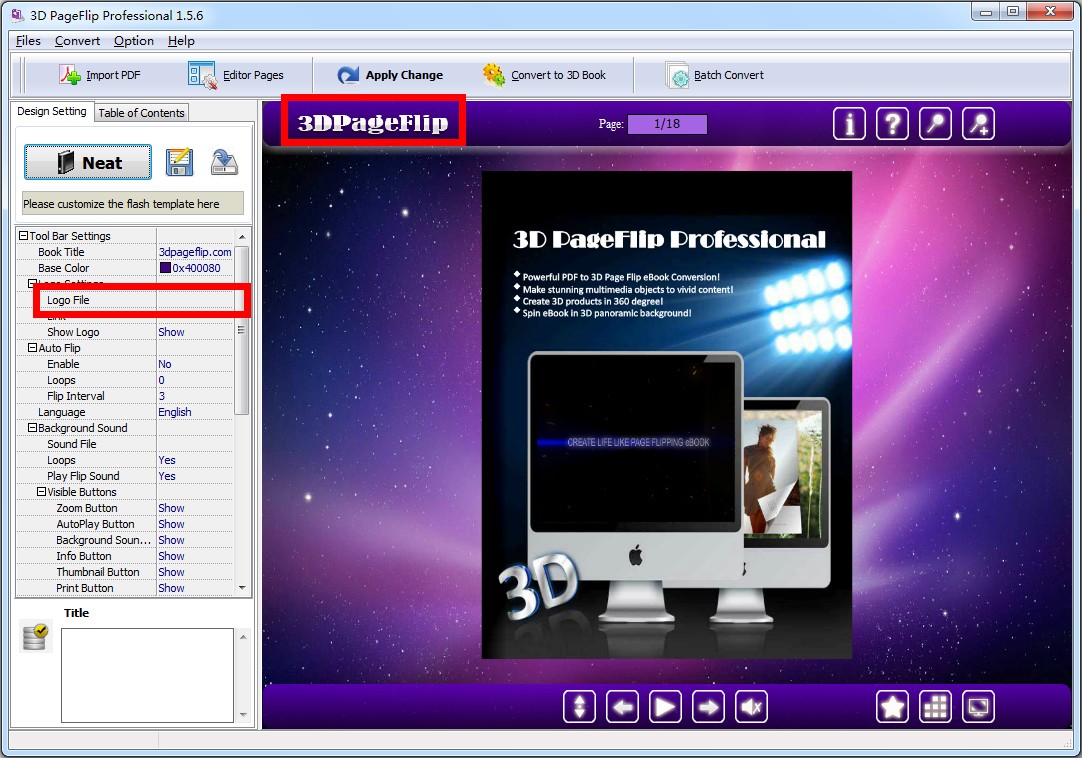Open the thumbnails grid button
1082x758 pixels.
936,707
